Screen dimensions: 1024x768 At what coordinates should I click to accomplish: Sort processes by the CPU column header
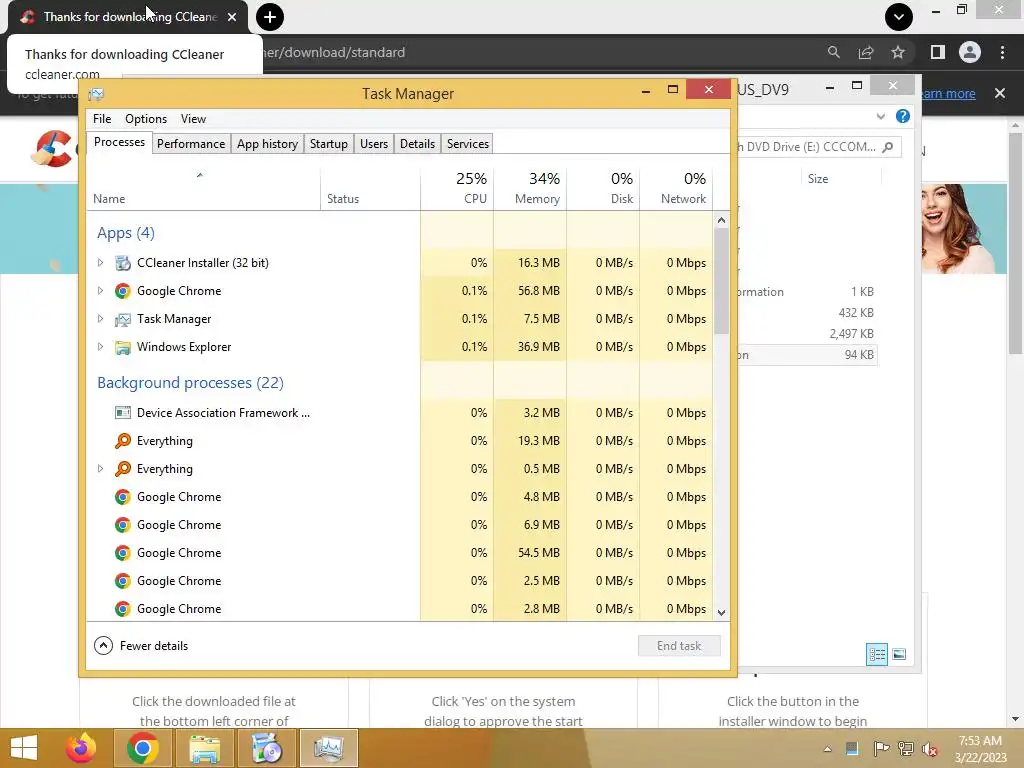point(457,187)
